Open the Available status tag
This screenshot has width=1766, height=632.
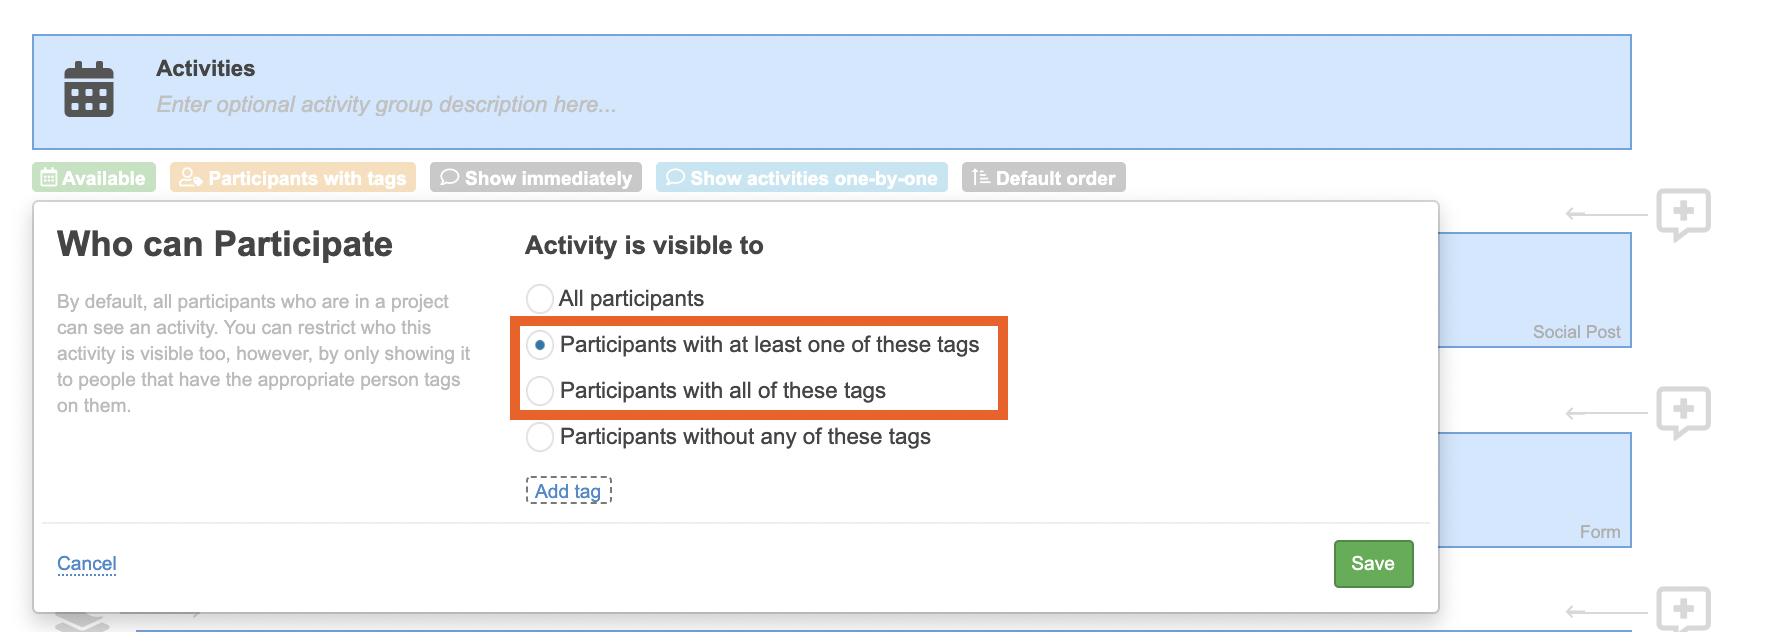pyautogui.click(x=94, y=178)
